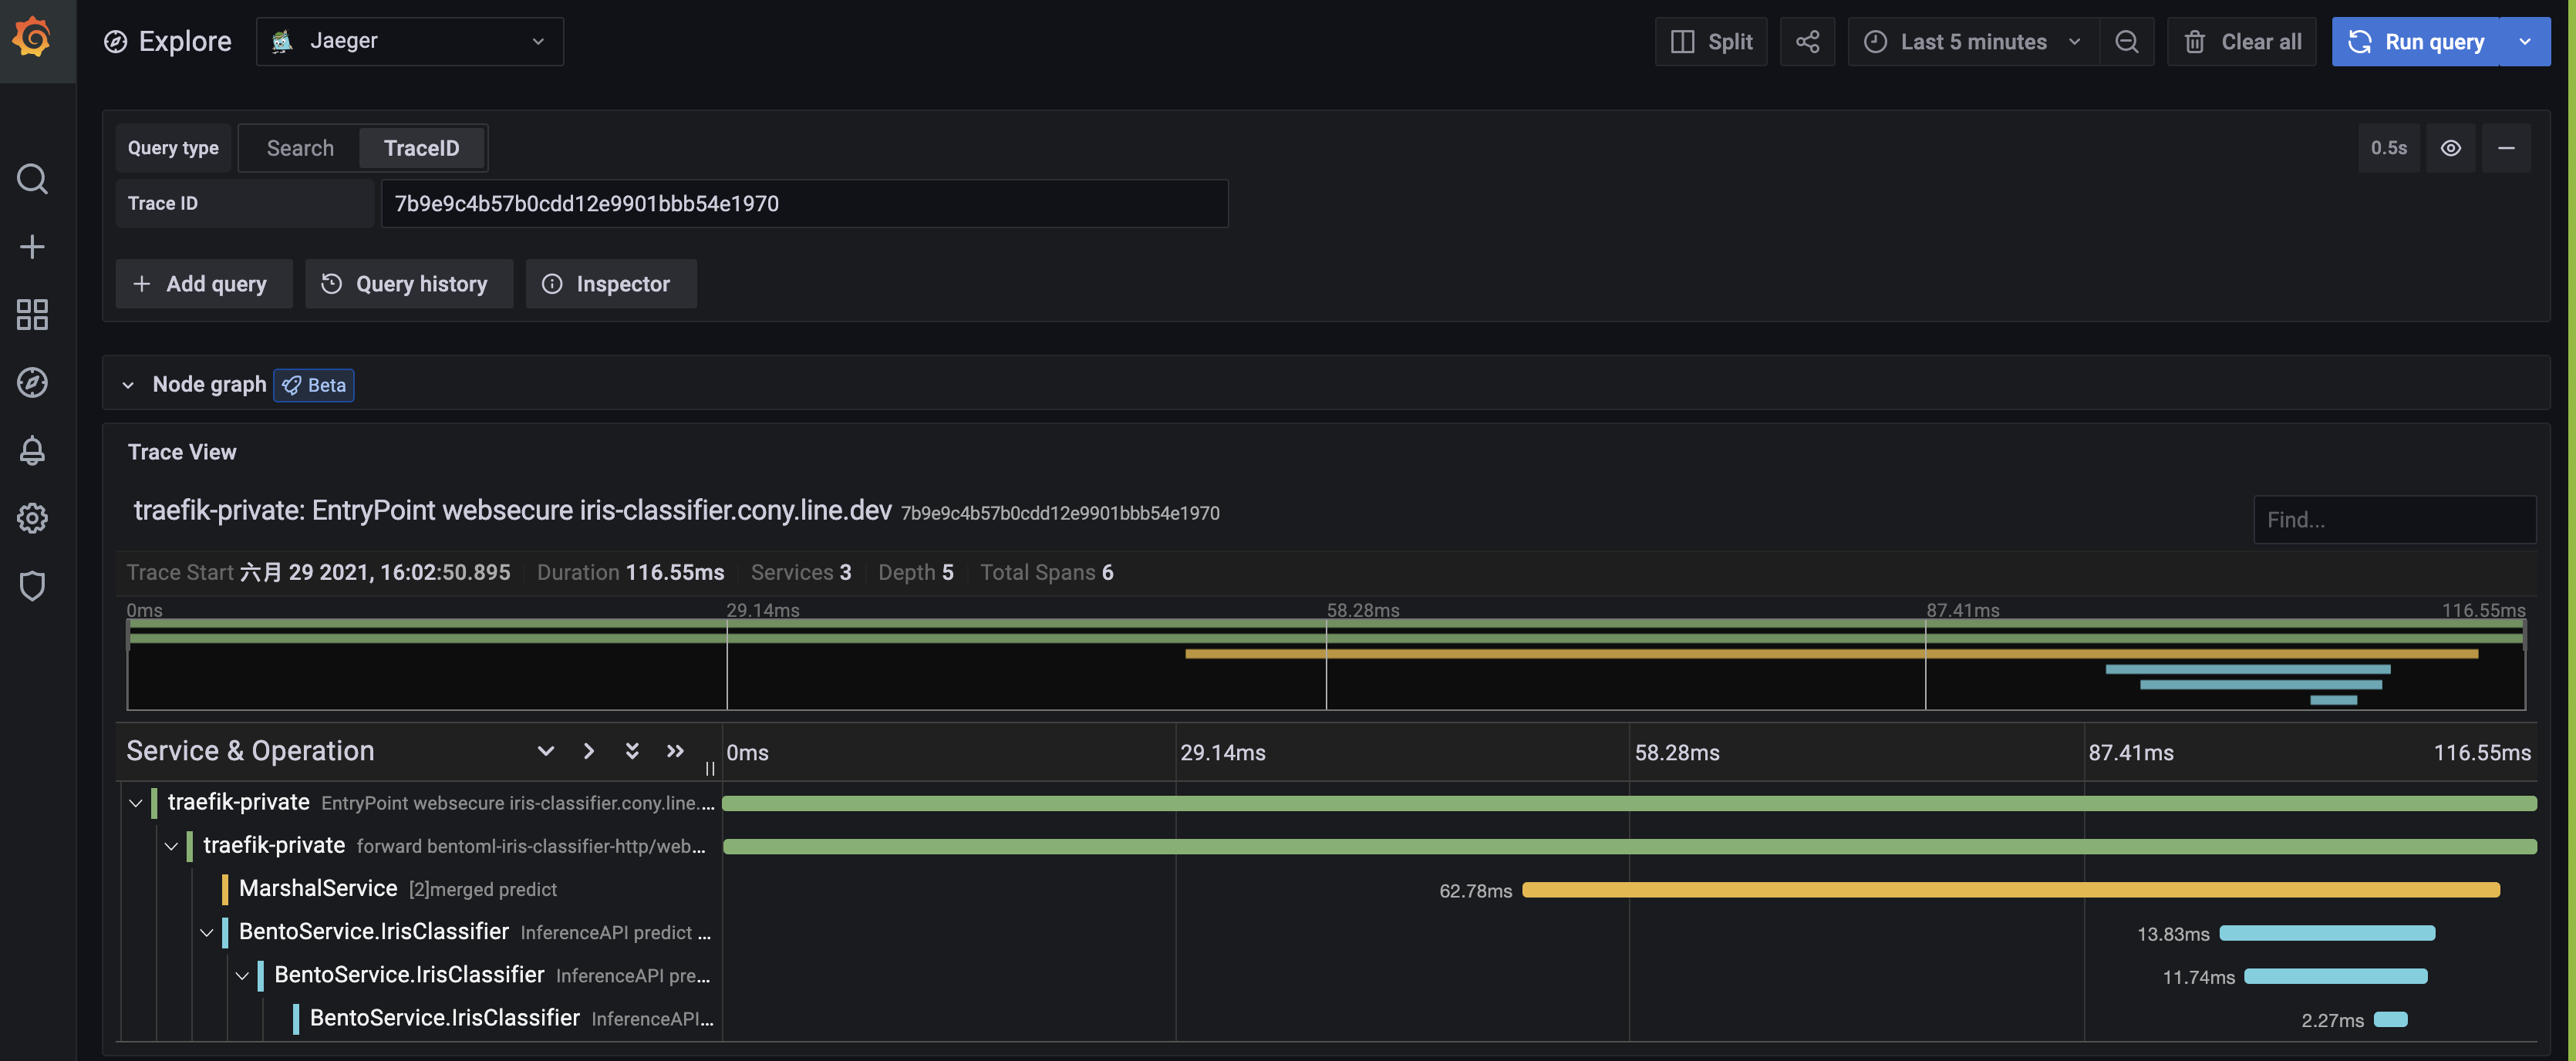The image size is (2576, 1061).
Task: Open the query Inspector
Action: 611,284
